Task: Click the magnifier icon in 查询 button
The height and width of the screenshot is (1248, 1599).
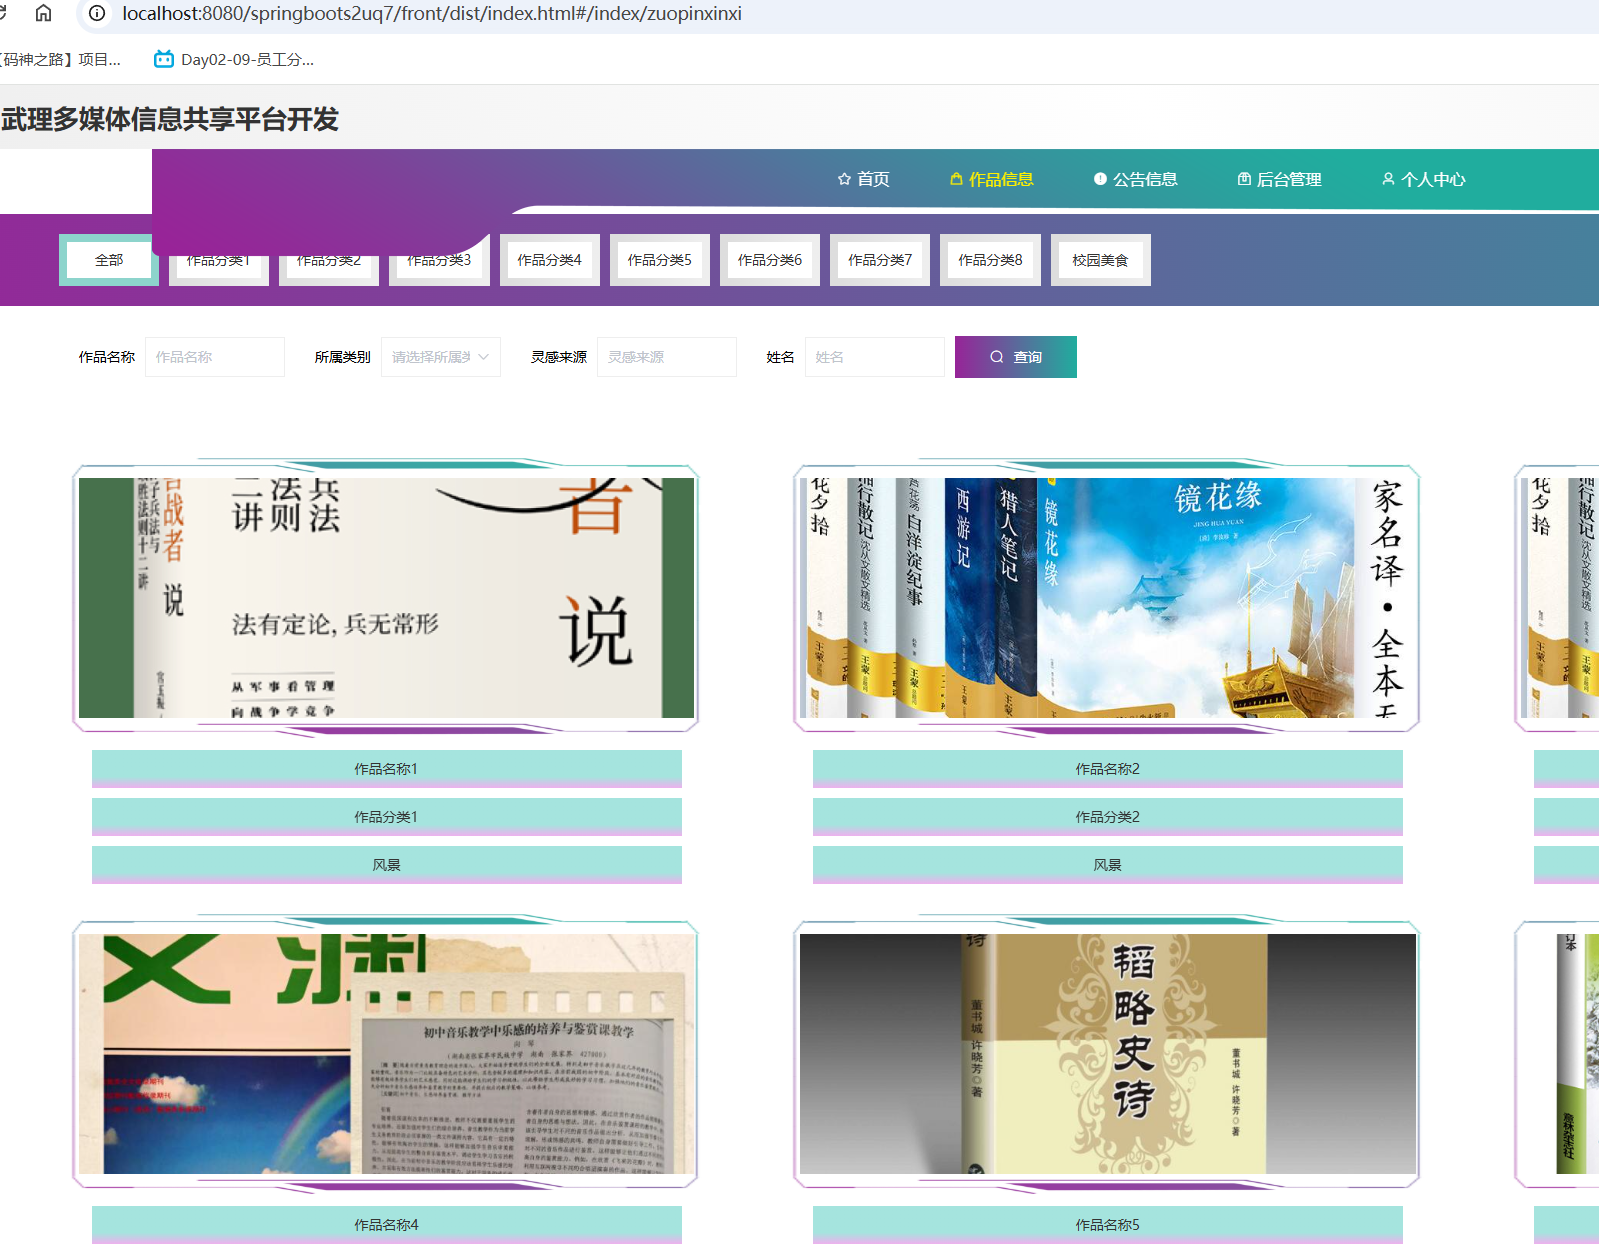Action: 997,357
